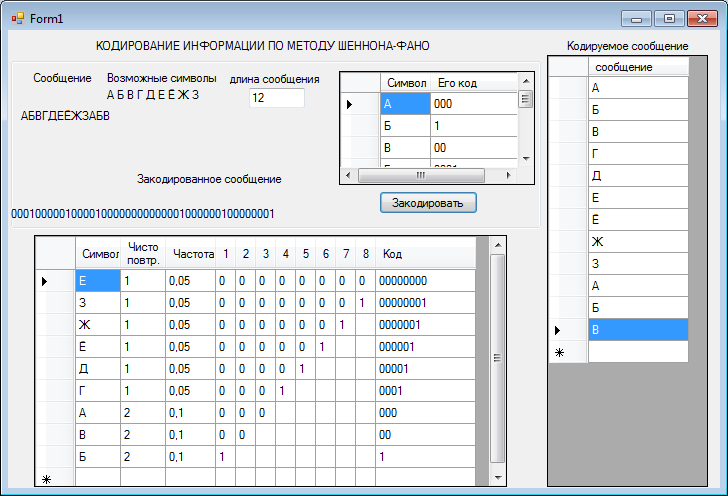728x496 pixels.
Task: Select code cell 00 next to symbol В
Action: point(474,148)
